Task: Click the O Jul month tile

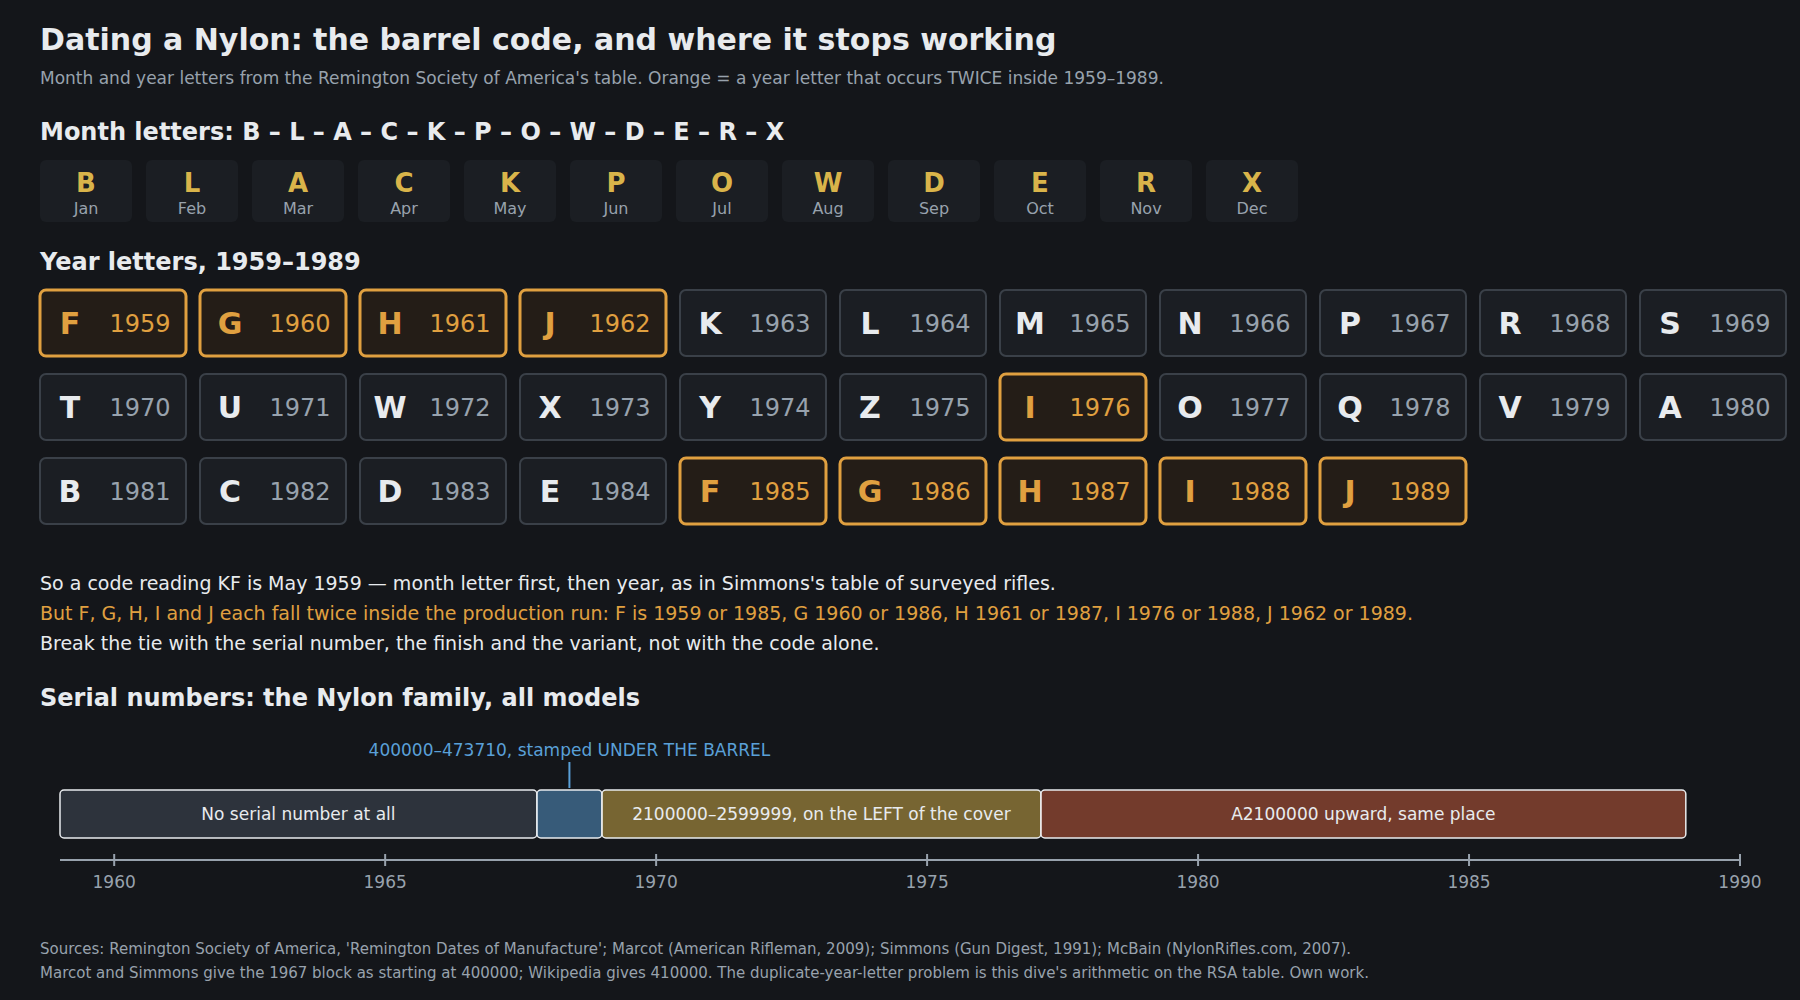Action: (722, 191)
